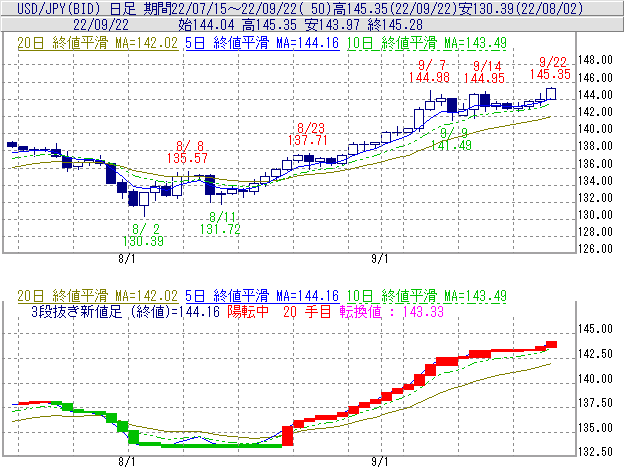Click the 8/11 131.72 low marker
This screenshot has height=475, width=624.
coord(220,223)
